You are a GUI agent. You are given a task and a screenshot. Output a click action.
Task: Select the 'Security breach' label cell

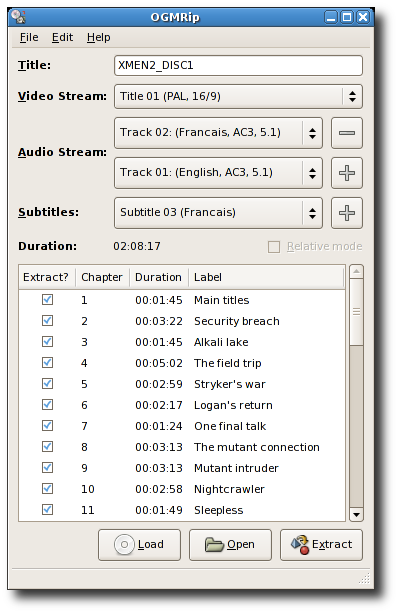point(237,321)
